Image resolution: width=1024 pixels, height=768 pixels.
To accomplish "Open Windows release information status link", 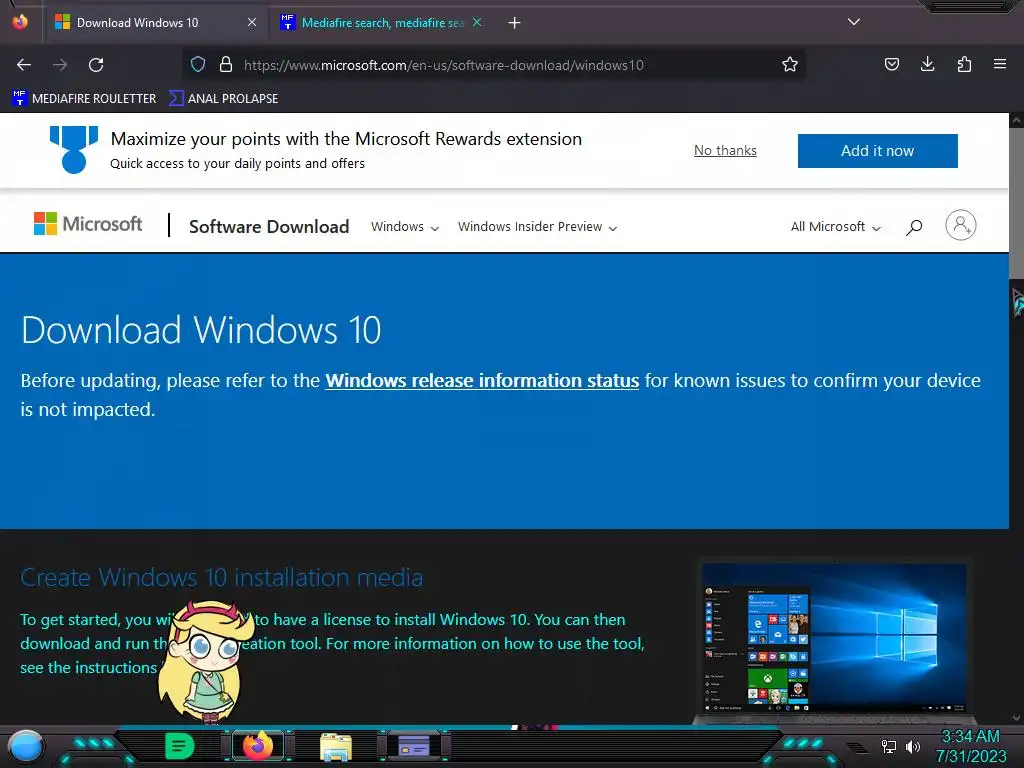I will pyautogui.click(x=482, y=380).
